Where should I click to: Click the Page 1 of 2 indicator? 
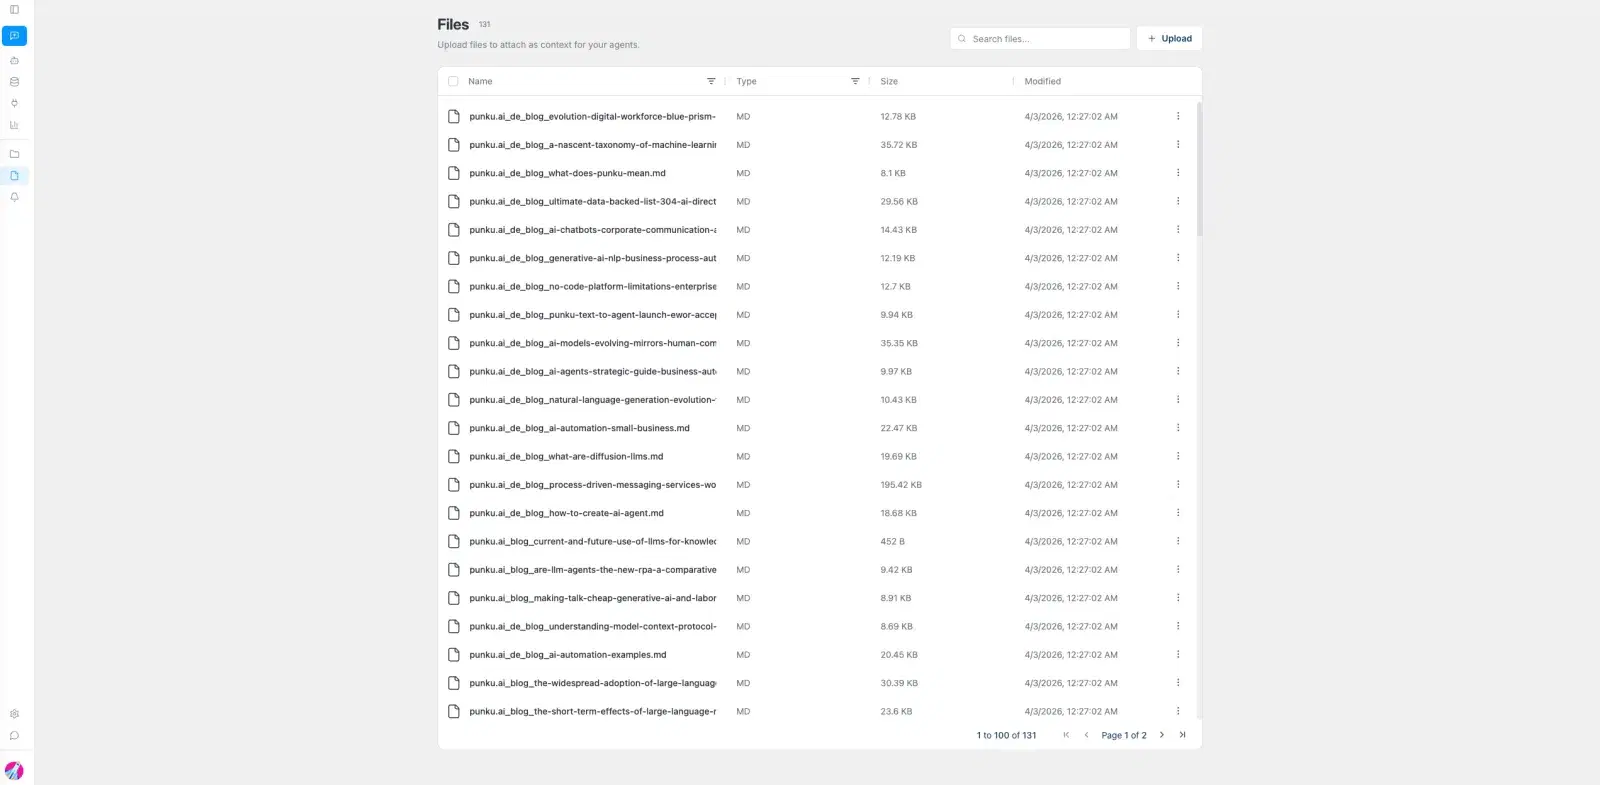1124,735
